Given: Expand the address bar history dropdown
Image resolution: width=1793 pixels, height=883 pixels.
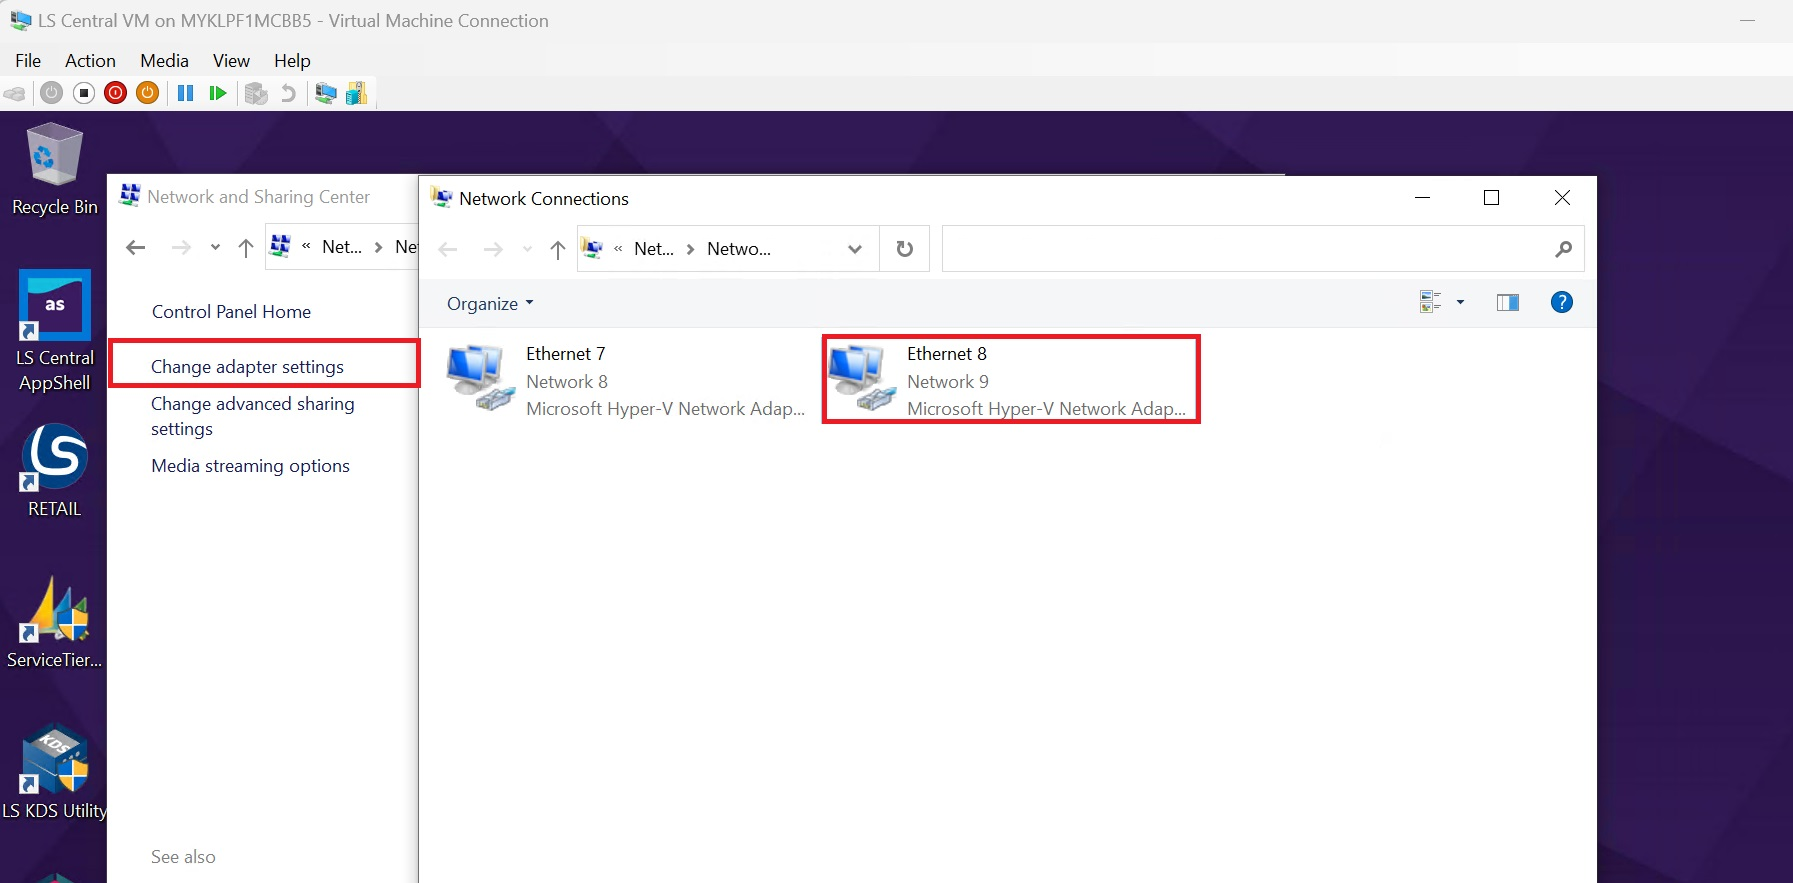Looking at the screenshot, I should 855,249.
